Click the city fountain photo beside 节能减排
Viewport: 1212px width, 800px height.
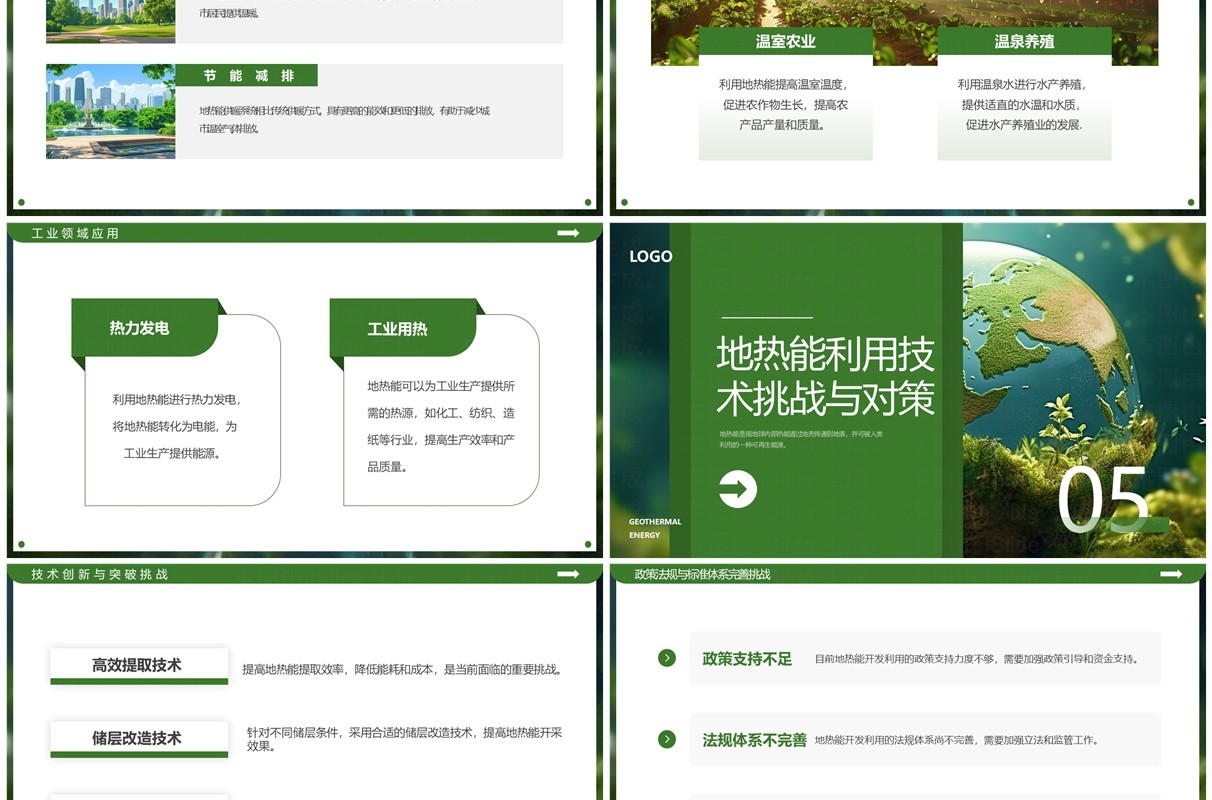(x=111, y=112)
